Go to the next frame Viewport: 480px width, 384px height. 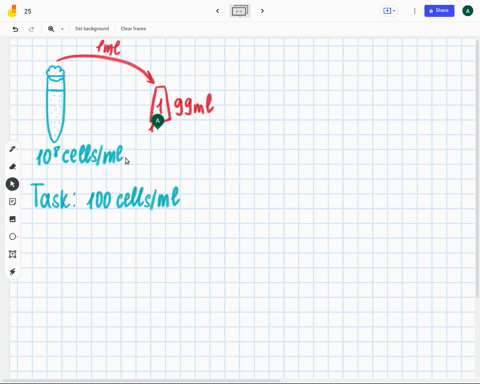(262, 11)
